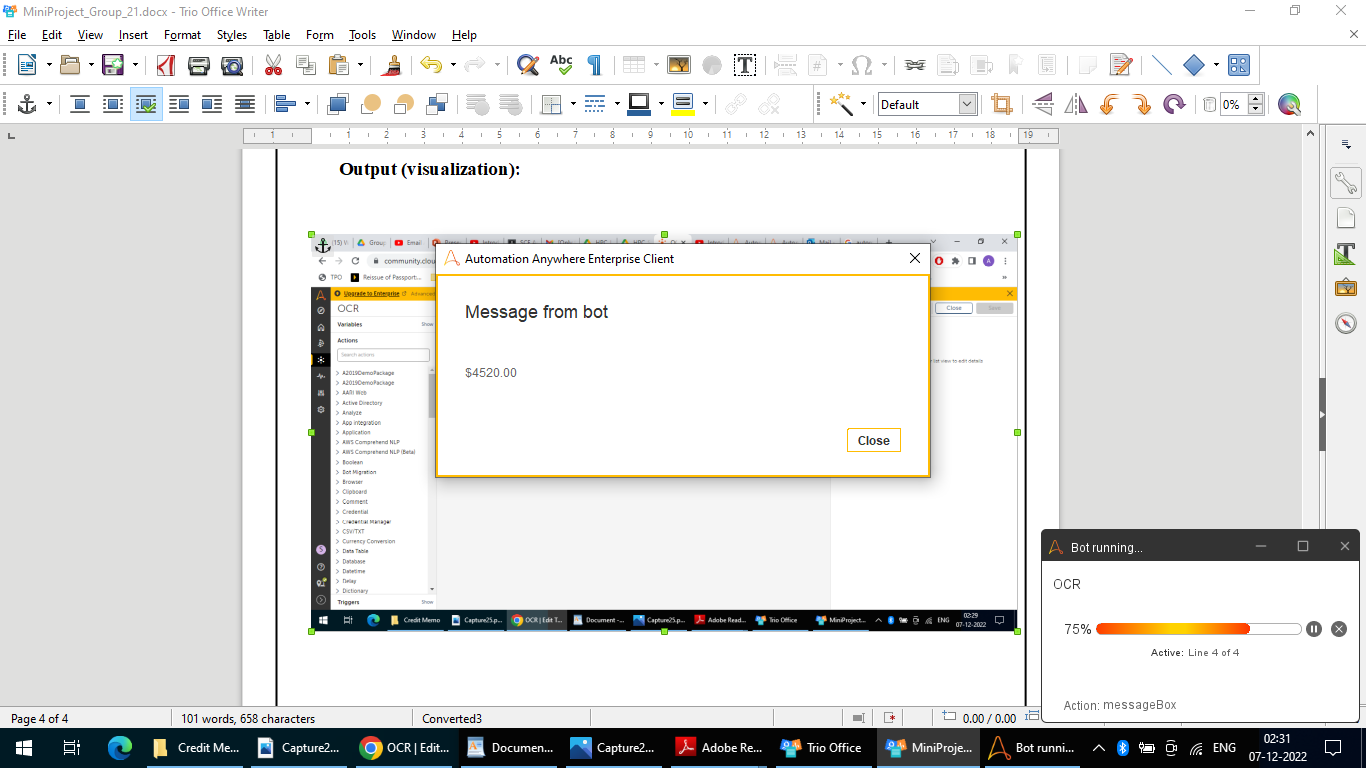Click the yellow Background Color swatch

(684, 104)
